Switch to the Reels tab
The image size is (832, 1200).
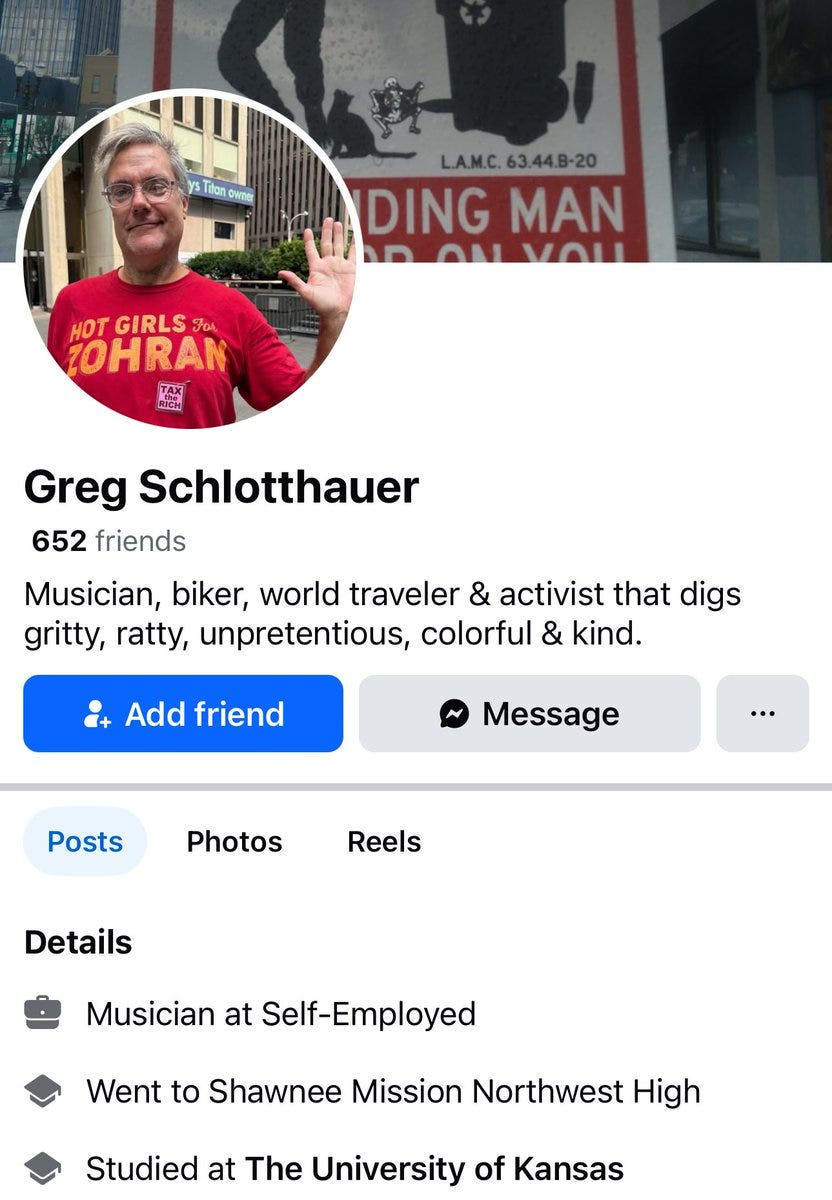(x=384, y=842)
